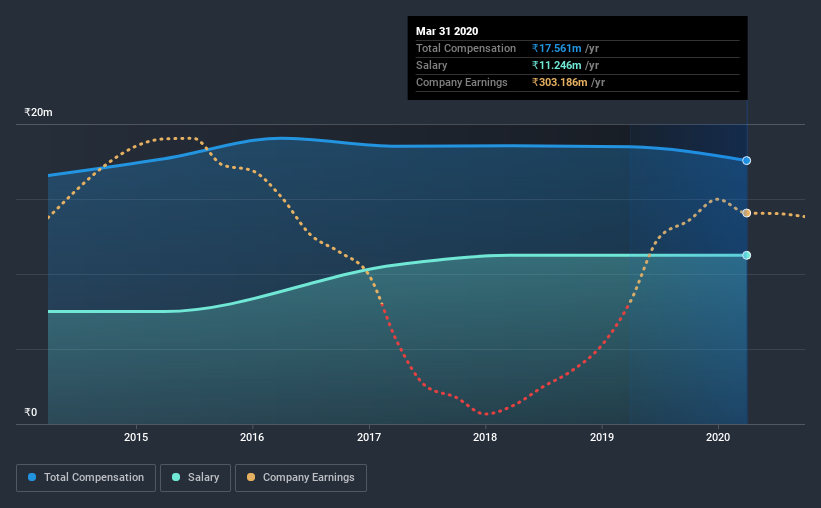
Task: Select the 2019 x-axis label
Action: [602, 437]
